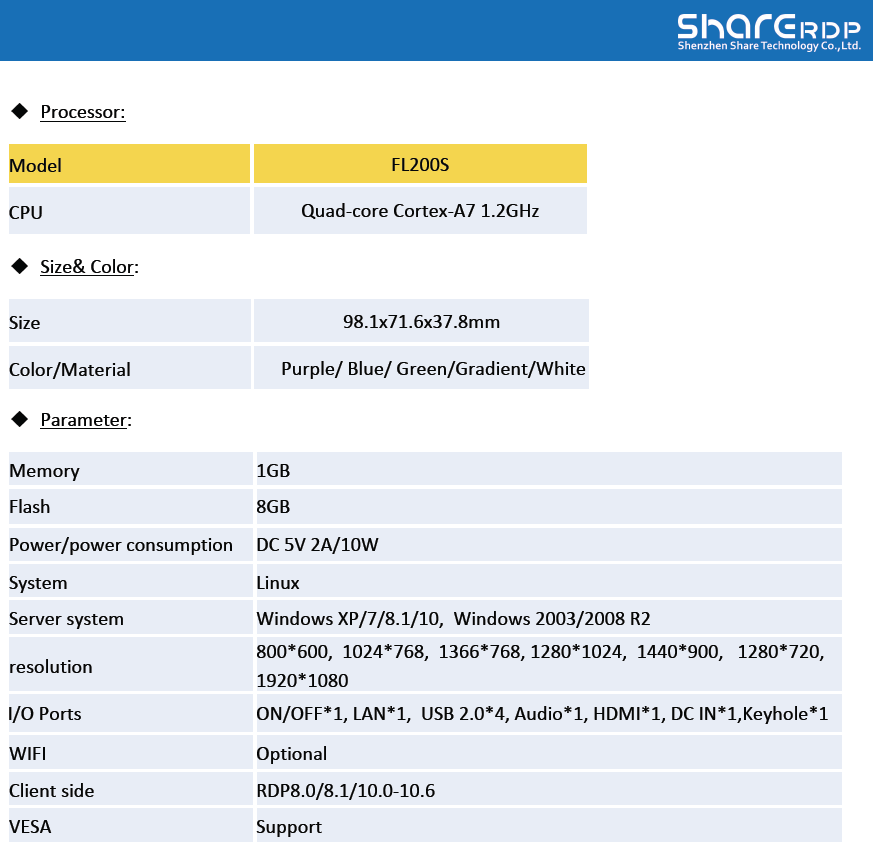Click the "Server system" label
Viewport: 873px width, 848px height.
pos(66,619)
